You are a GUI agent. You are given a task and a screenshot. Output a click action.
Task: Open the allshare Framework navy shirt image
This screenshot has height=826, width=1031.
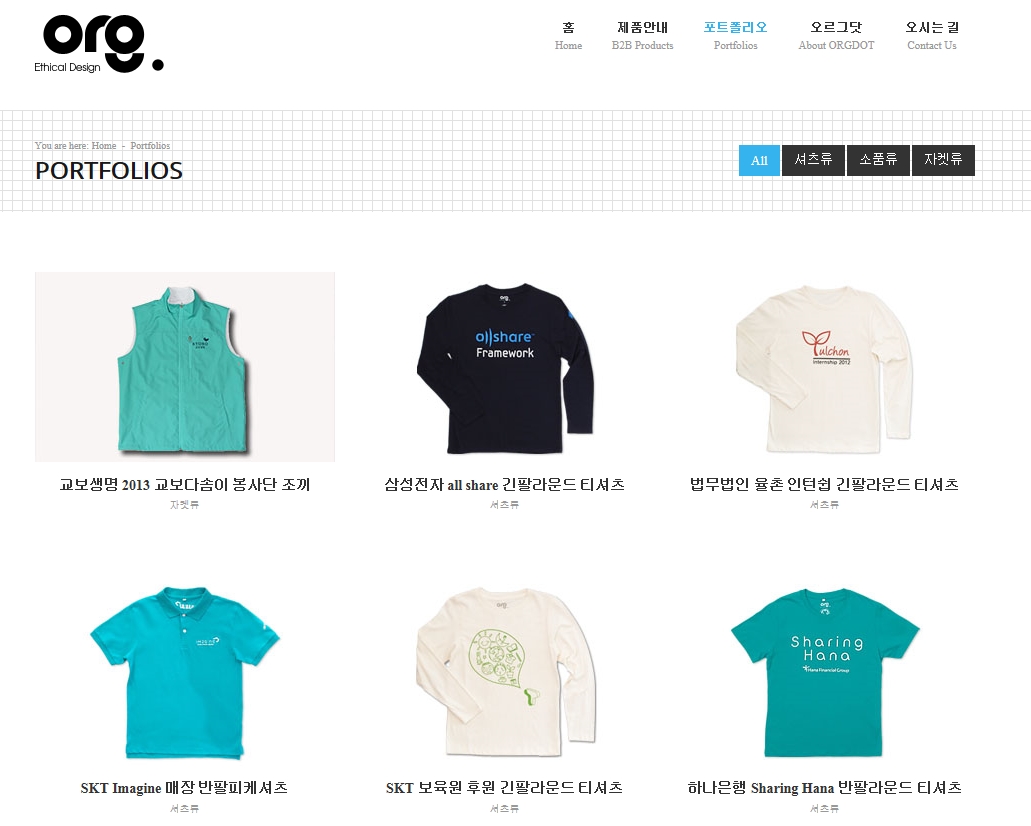[505, 367]
